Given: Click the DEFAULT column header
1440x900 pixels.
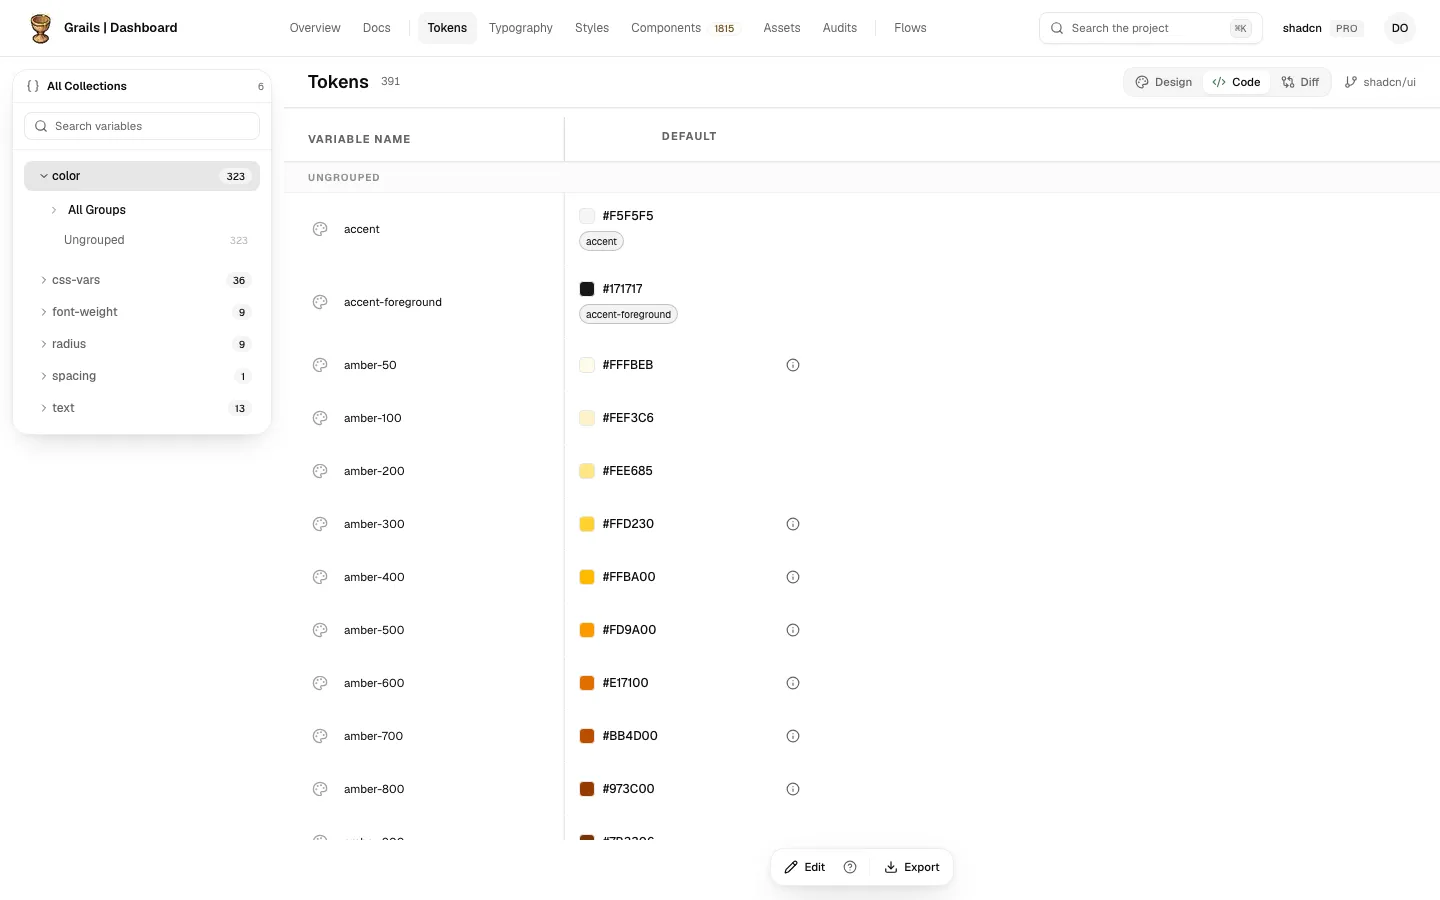Looking at the screenshot, I should click(x=689, y=136).
